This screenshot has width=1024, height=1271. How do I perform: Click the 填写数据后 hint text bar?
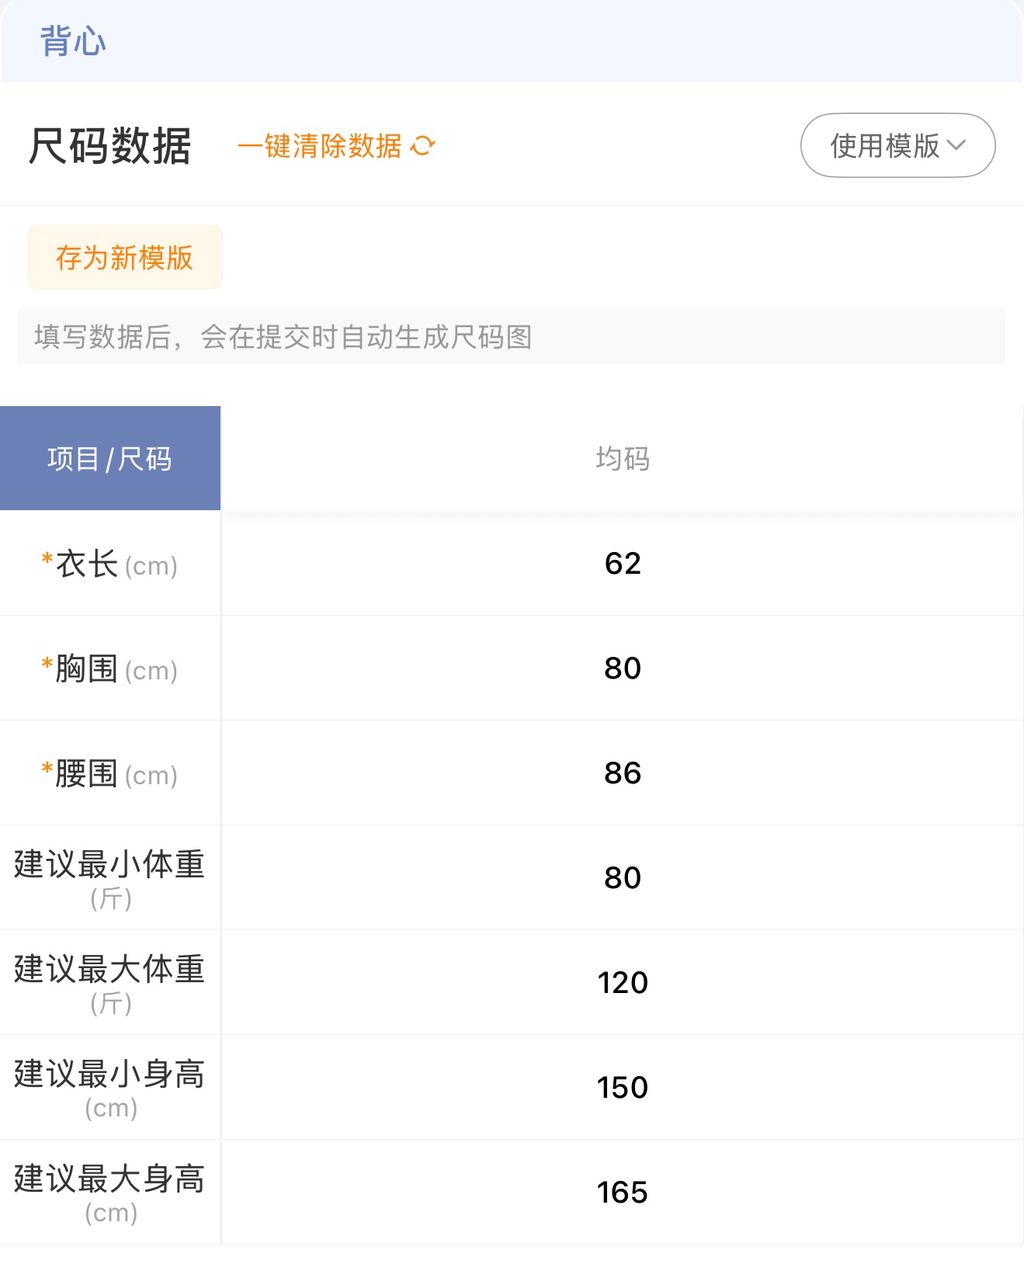511,337
